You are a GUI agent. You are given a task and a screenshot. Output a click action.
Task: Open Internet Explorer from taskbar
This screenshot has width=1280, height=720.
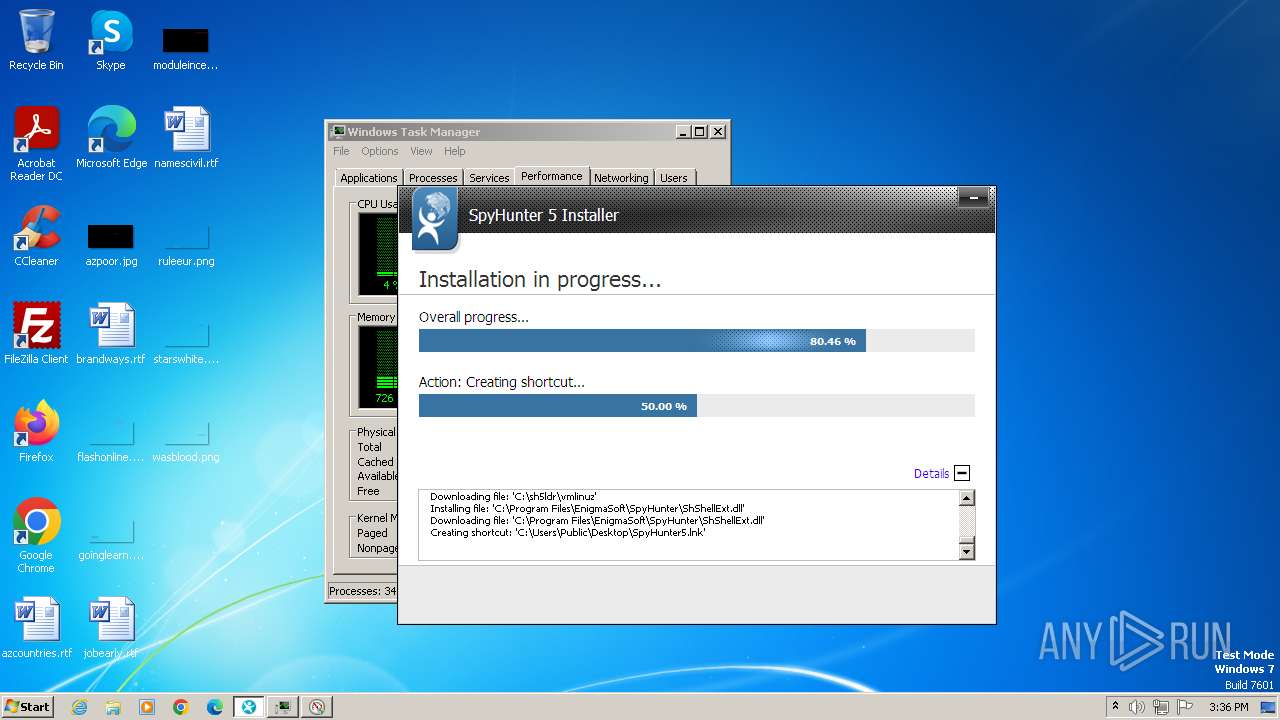pos(79,707)
